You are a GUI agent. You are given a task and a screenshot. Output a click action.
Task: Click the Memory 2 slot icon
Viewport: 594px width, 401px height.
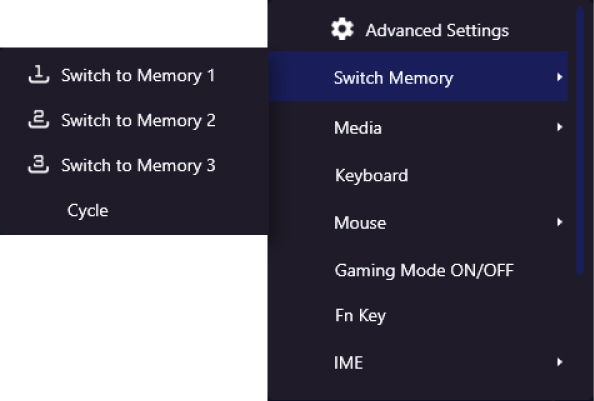pos(39,119)
